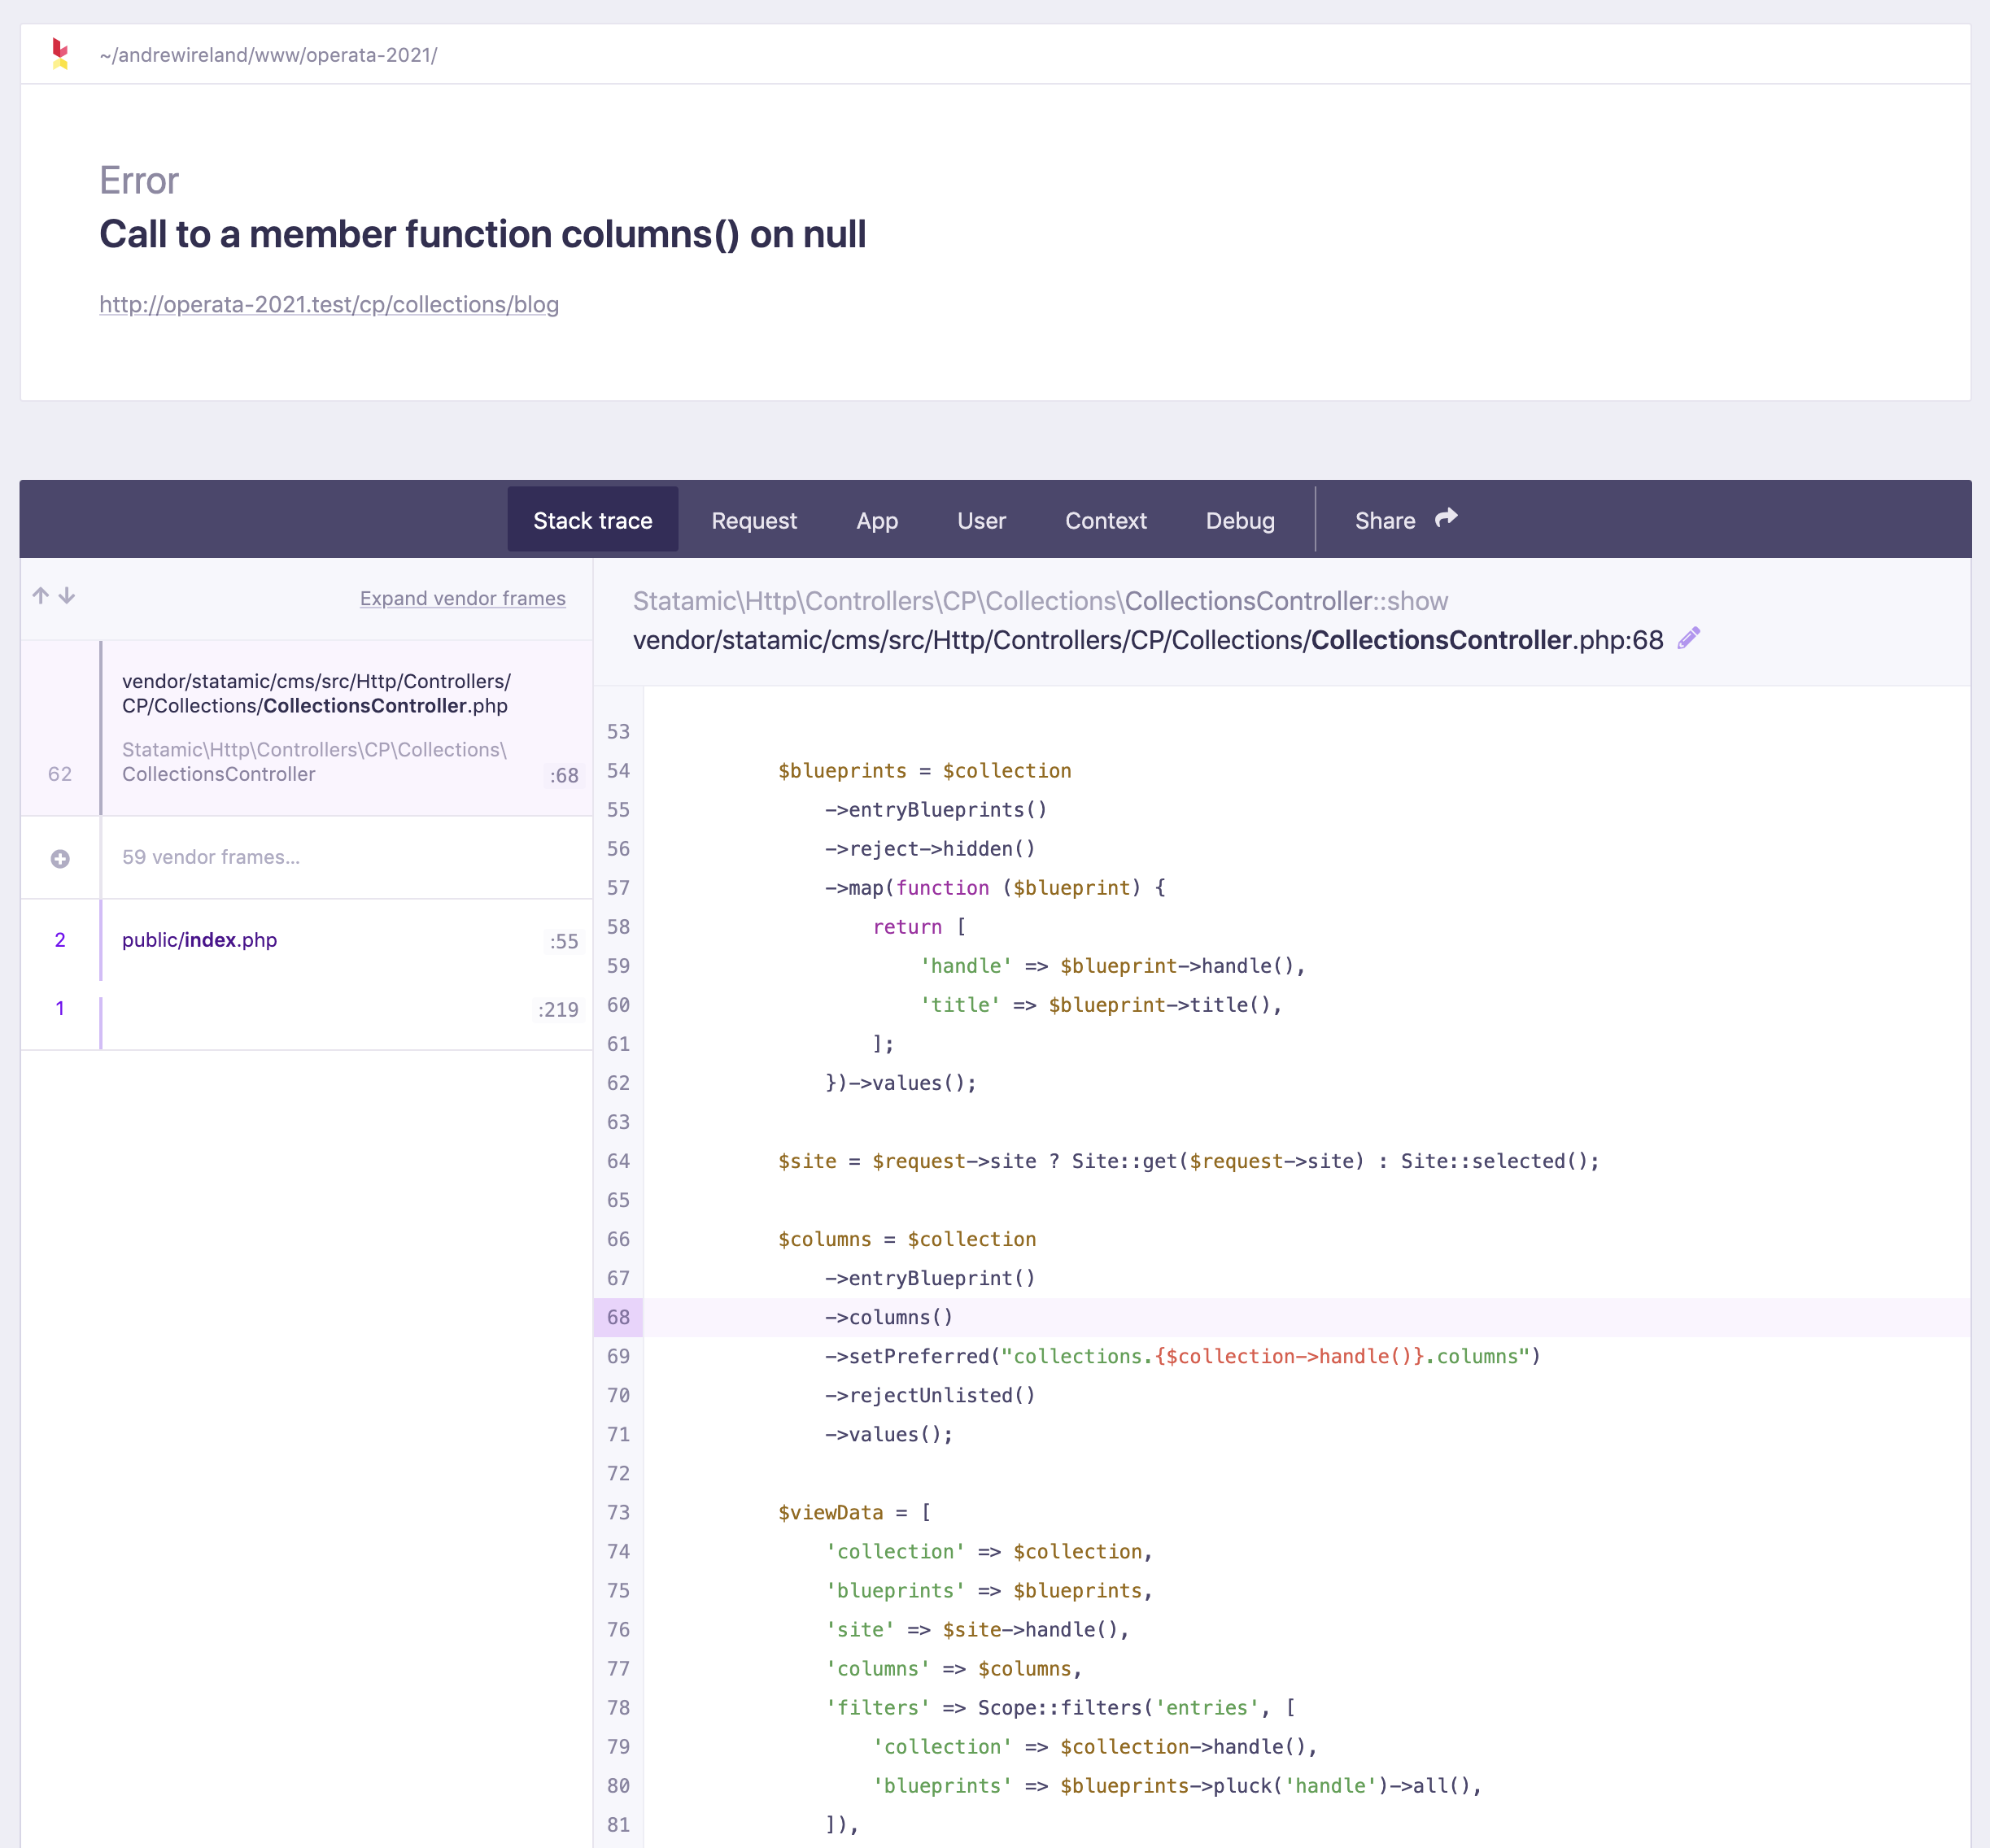This screenshot has height=1848, width=1990.
Task: Expand vendor frames in the stack trace
Action: 462,598
